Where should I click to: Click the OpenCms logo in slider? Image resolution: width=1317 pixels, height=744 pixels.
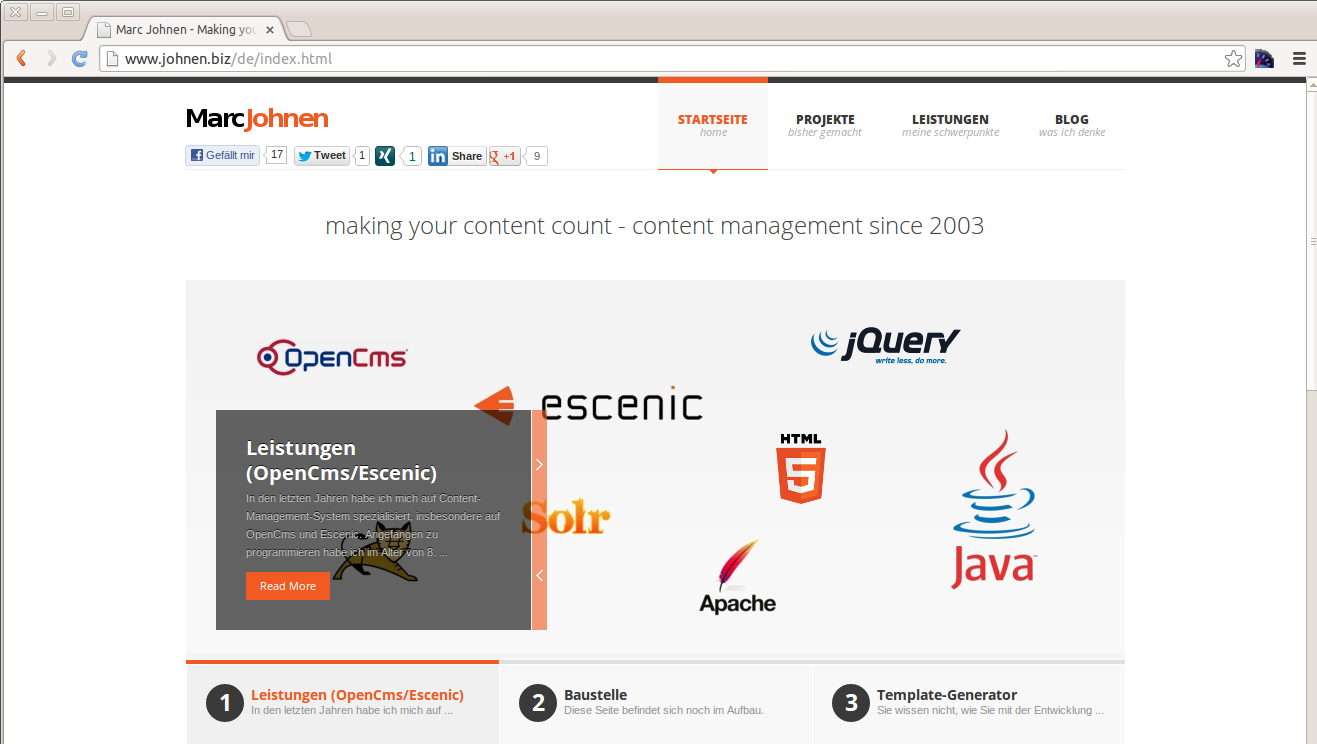(332, 357)
